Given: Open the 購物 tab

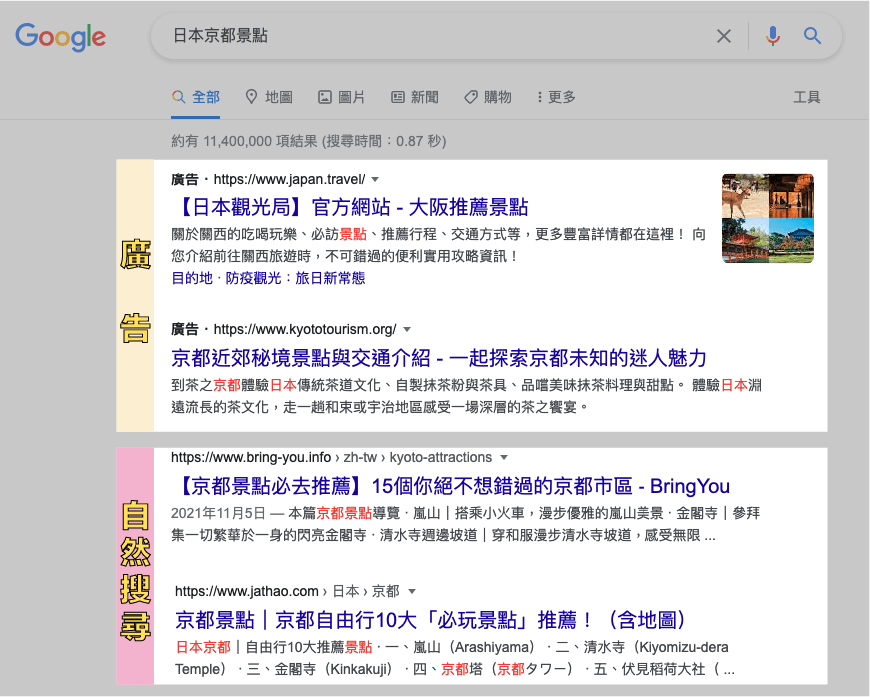Looking at the screenshot, I should tap(488, 97).
